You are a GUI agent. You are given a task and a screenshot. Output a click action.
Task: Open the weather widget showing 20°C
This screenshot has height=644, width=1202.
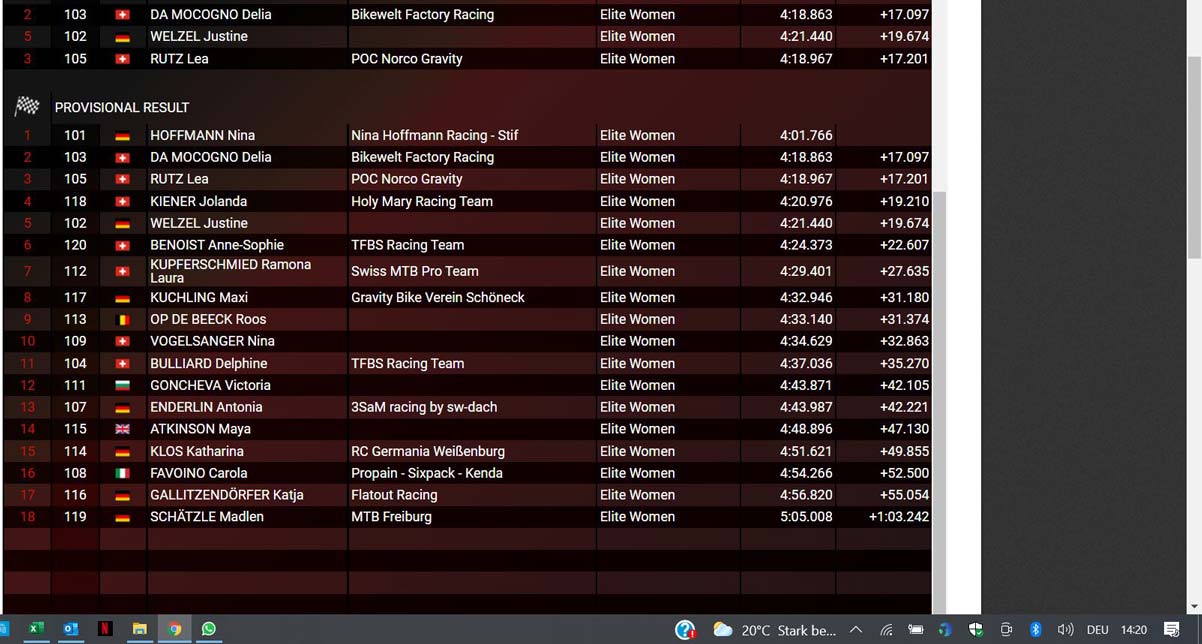point(774,630)
